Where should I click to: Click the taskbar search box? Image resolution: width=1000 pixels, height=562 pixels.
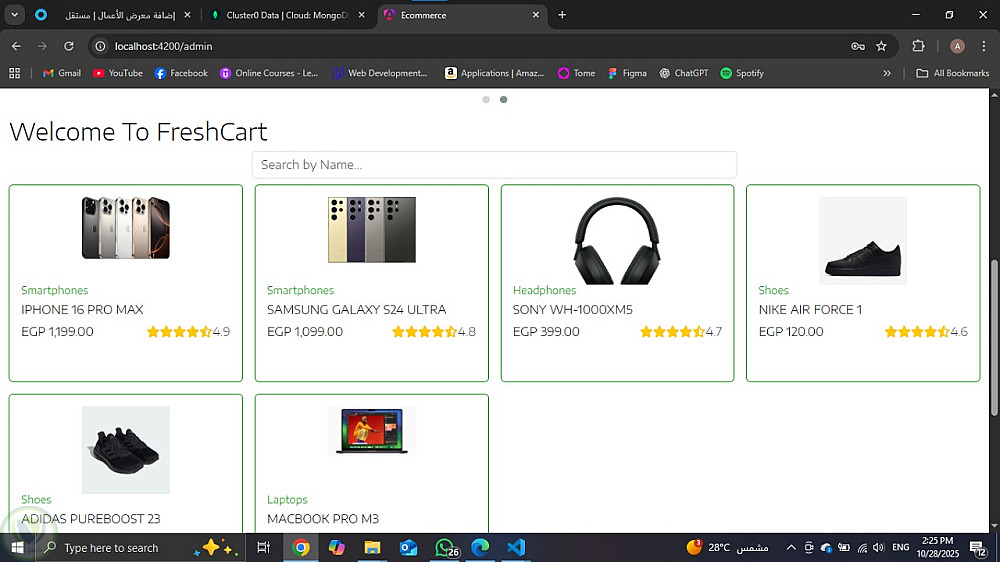[x=139, y=547]
